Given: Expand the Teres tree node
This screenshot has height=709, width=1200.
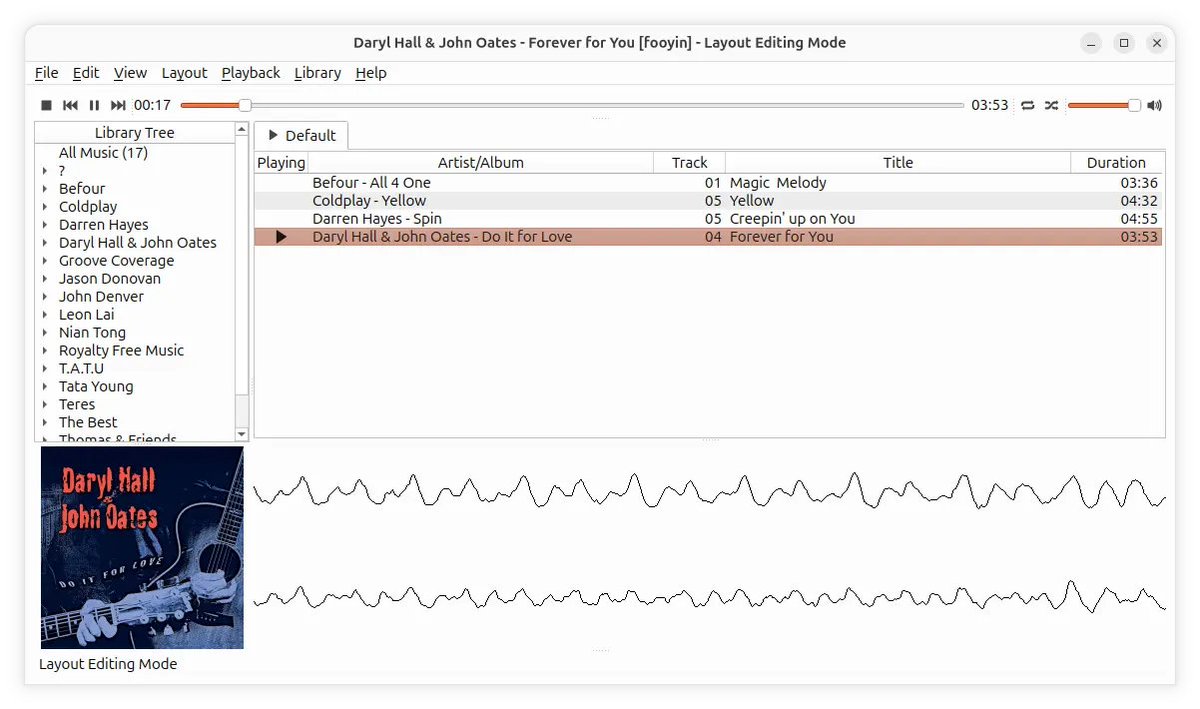Looking at the screenshot, I should (x=45, y=405).
